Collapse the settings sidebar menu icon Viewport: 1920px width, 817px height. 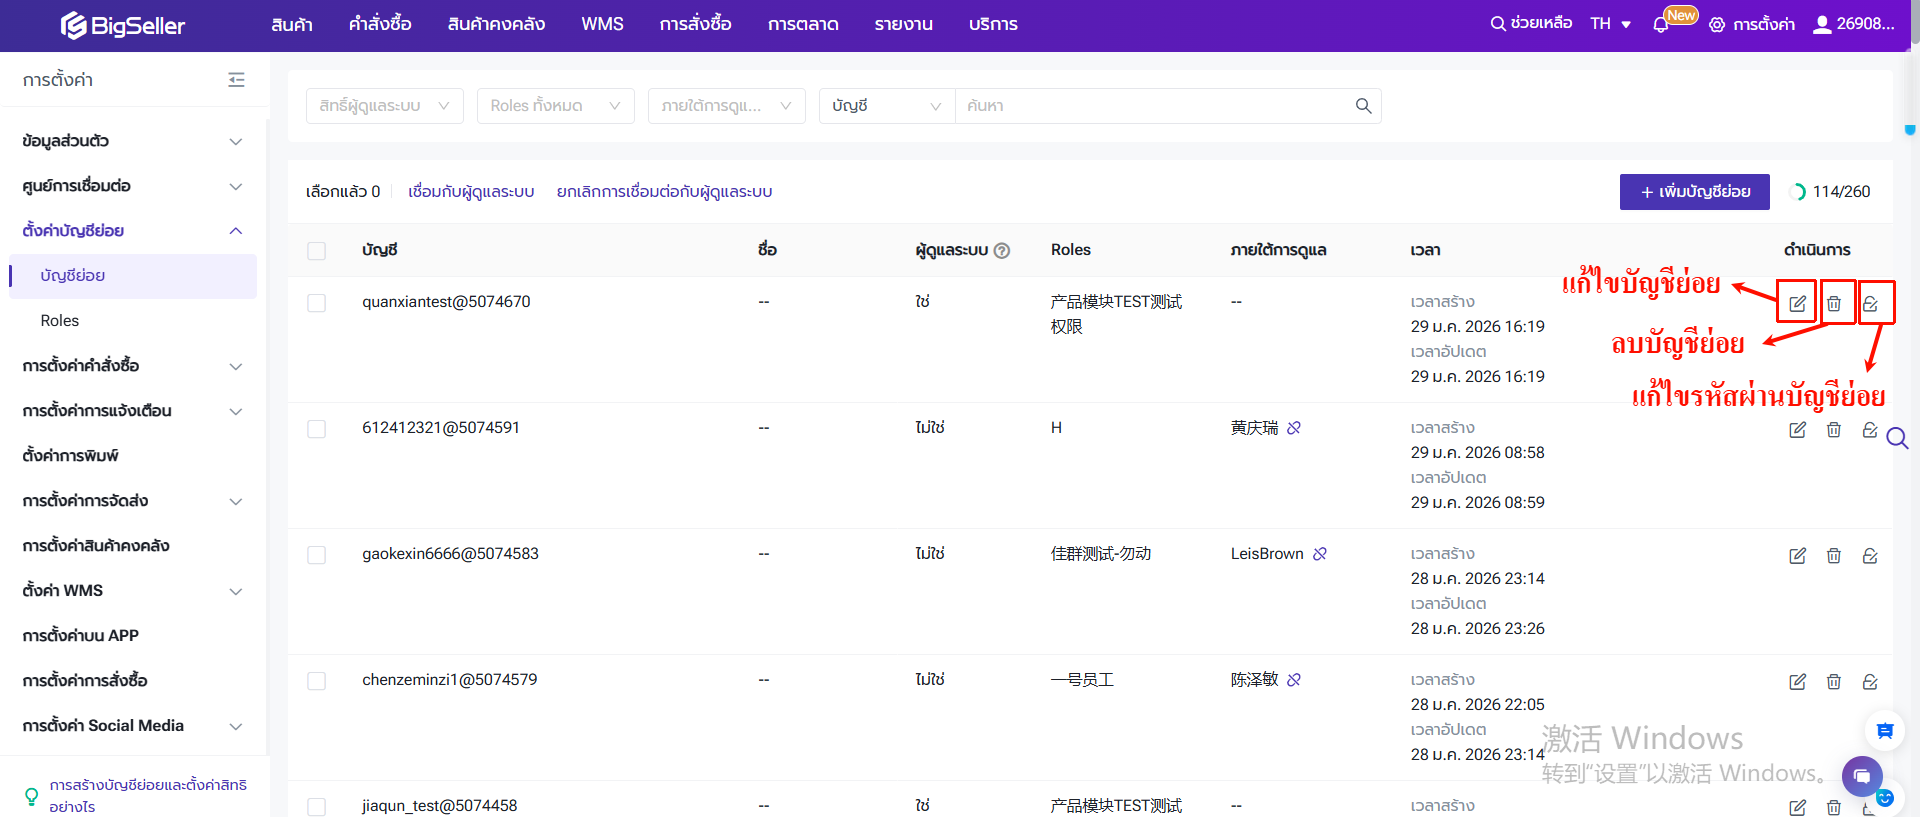[x=236, y=80]
